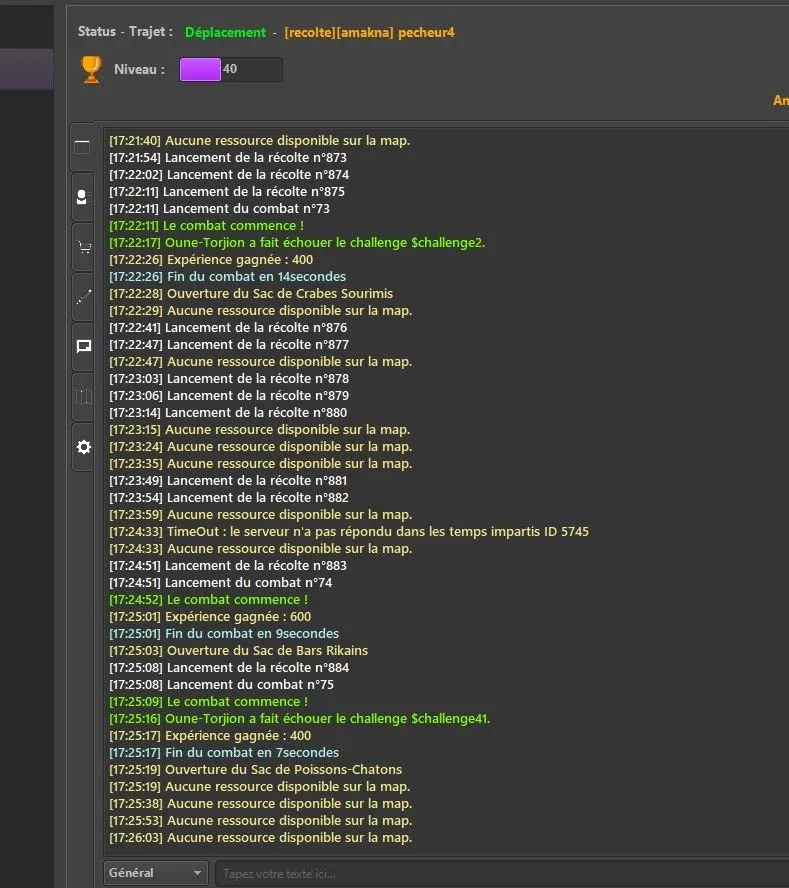Select log line 'Fin du combat en 14secondes'
This screenshot has height=888, width=789.
pos(227,276)
